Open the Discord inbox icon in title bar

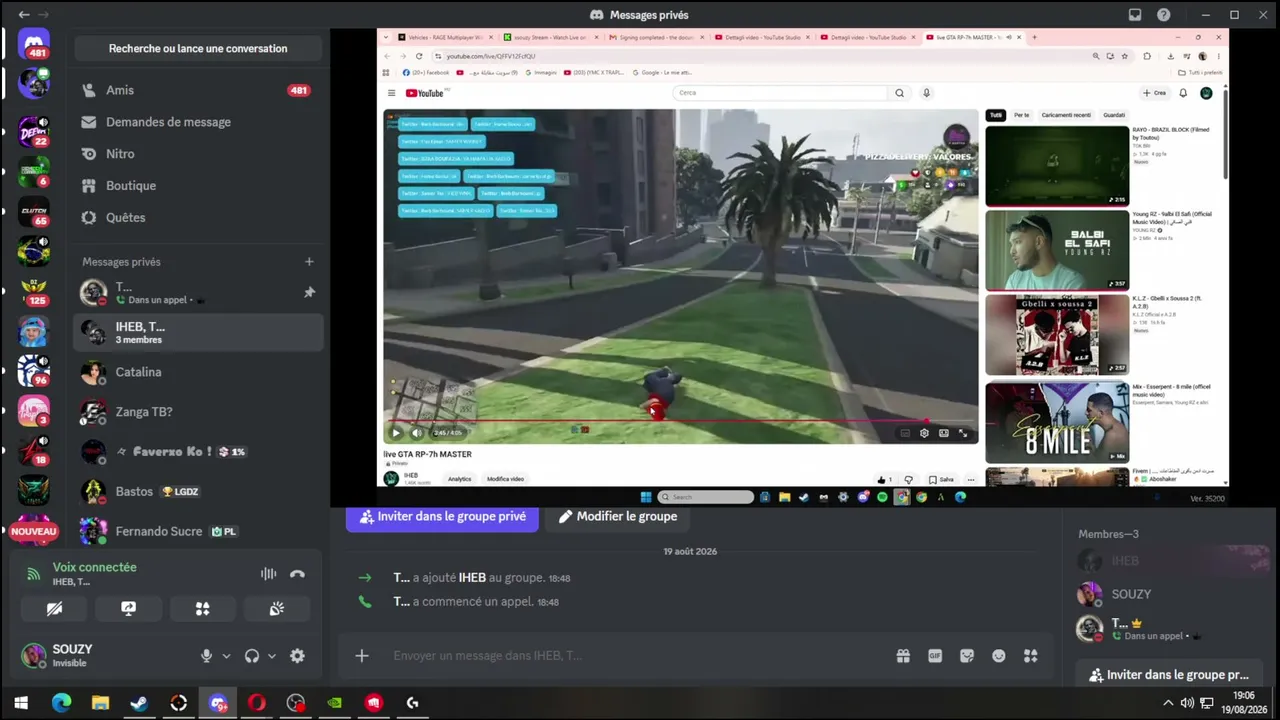click(x=1135, y=15)
